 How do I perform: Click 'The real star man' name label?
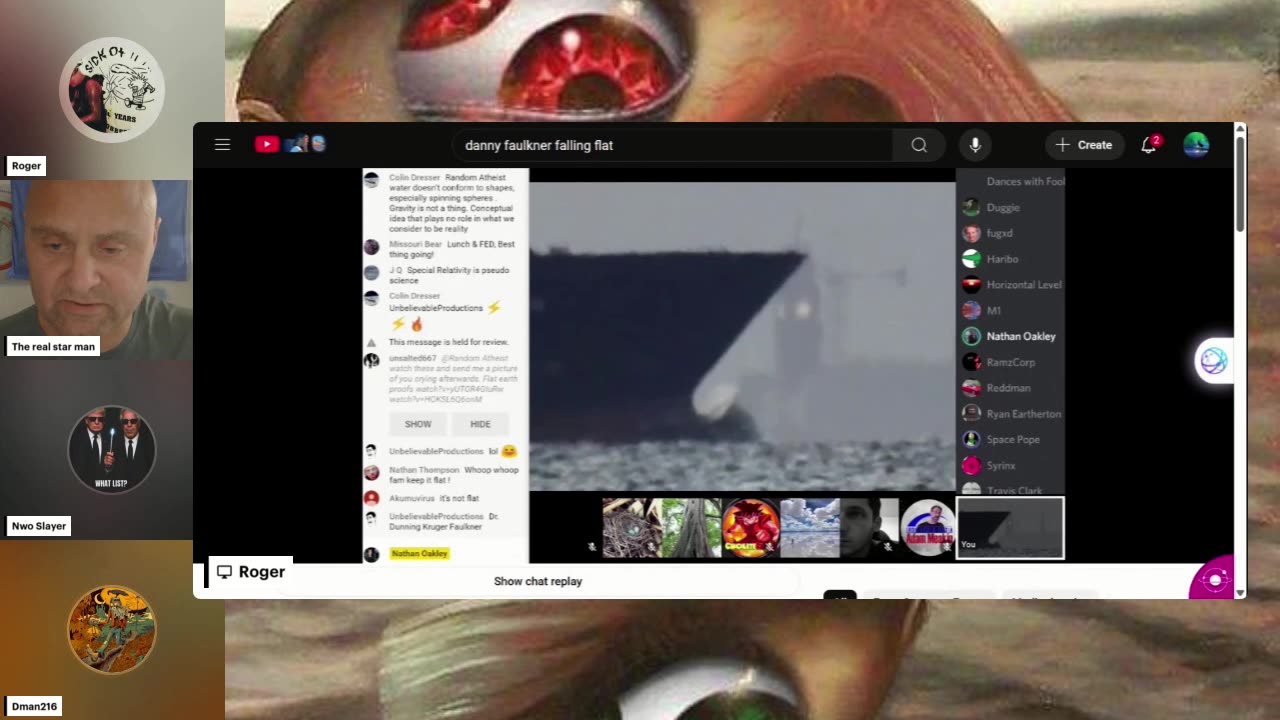pos(53,347)
